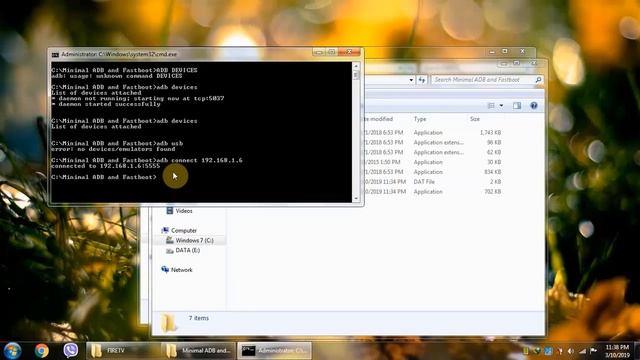Toggle the preview pane in Explorer
The width and height of the screenshot is (640, 360).
tap(517, 106)
